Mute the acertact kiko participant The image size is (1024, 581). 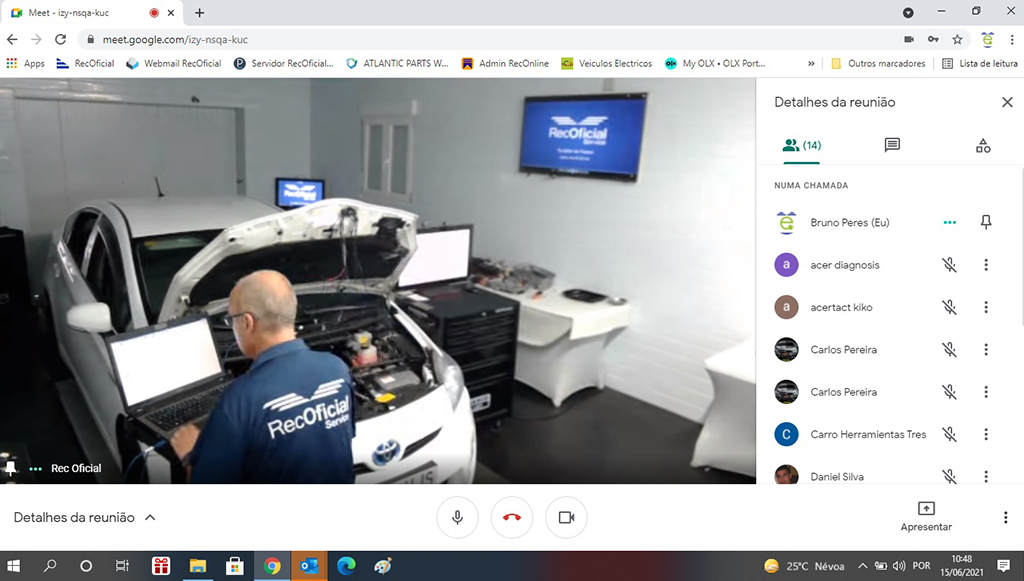click(x=949, y=307)
